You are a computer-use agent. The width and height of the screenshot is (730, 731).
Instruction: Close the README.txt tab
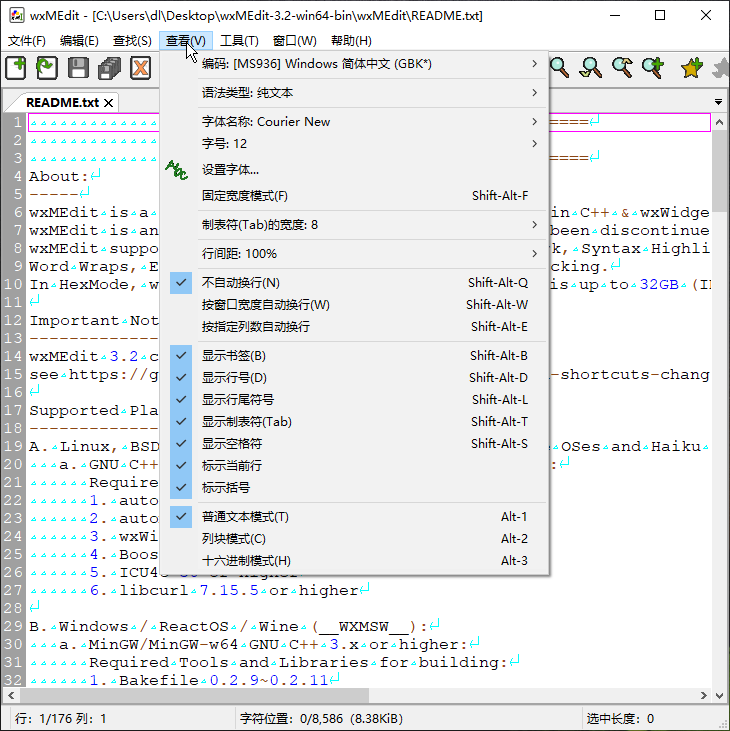point(108,103)
